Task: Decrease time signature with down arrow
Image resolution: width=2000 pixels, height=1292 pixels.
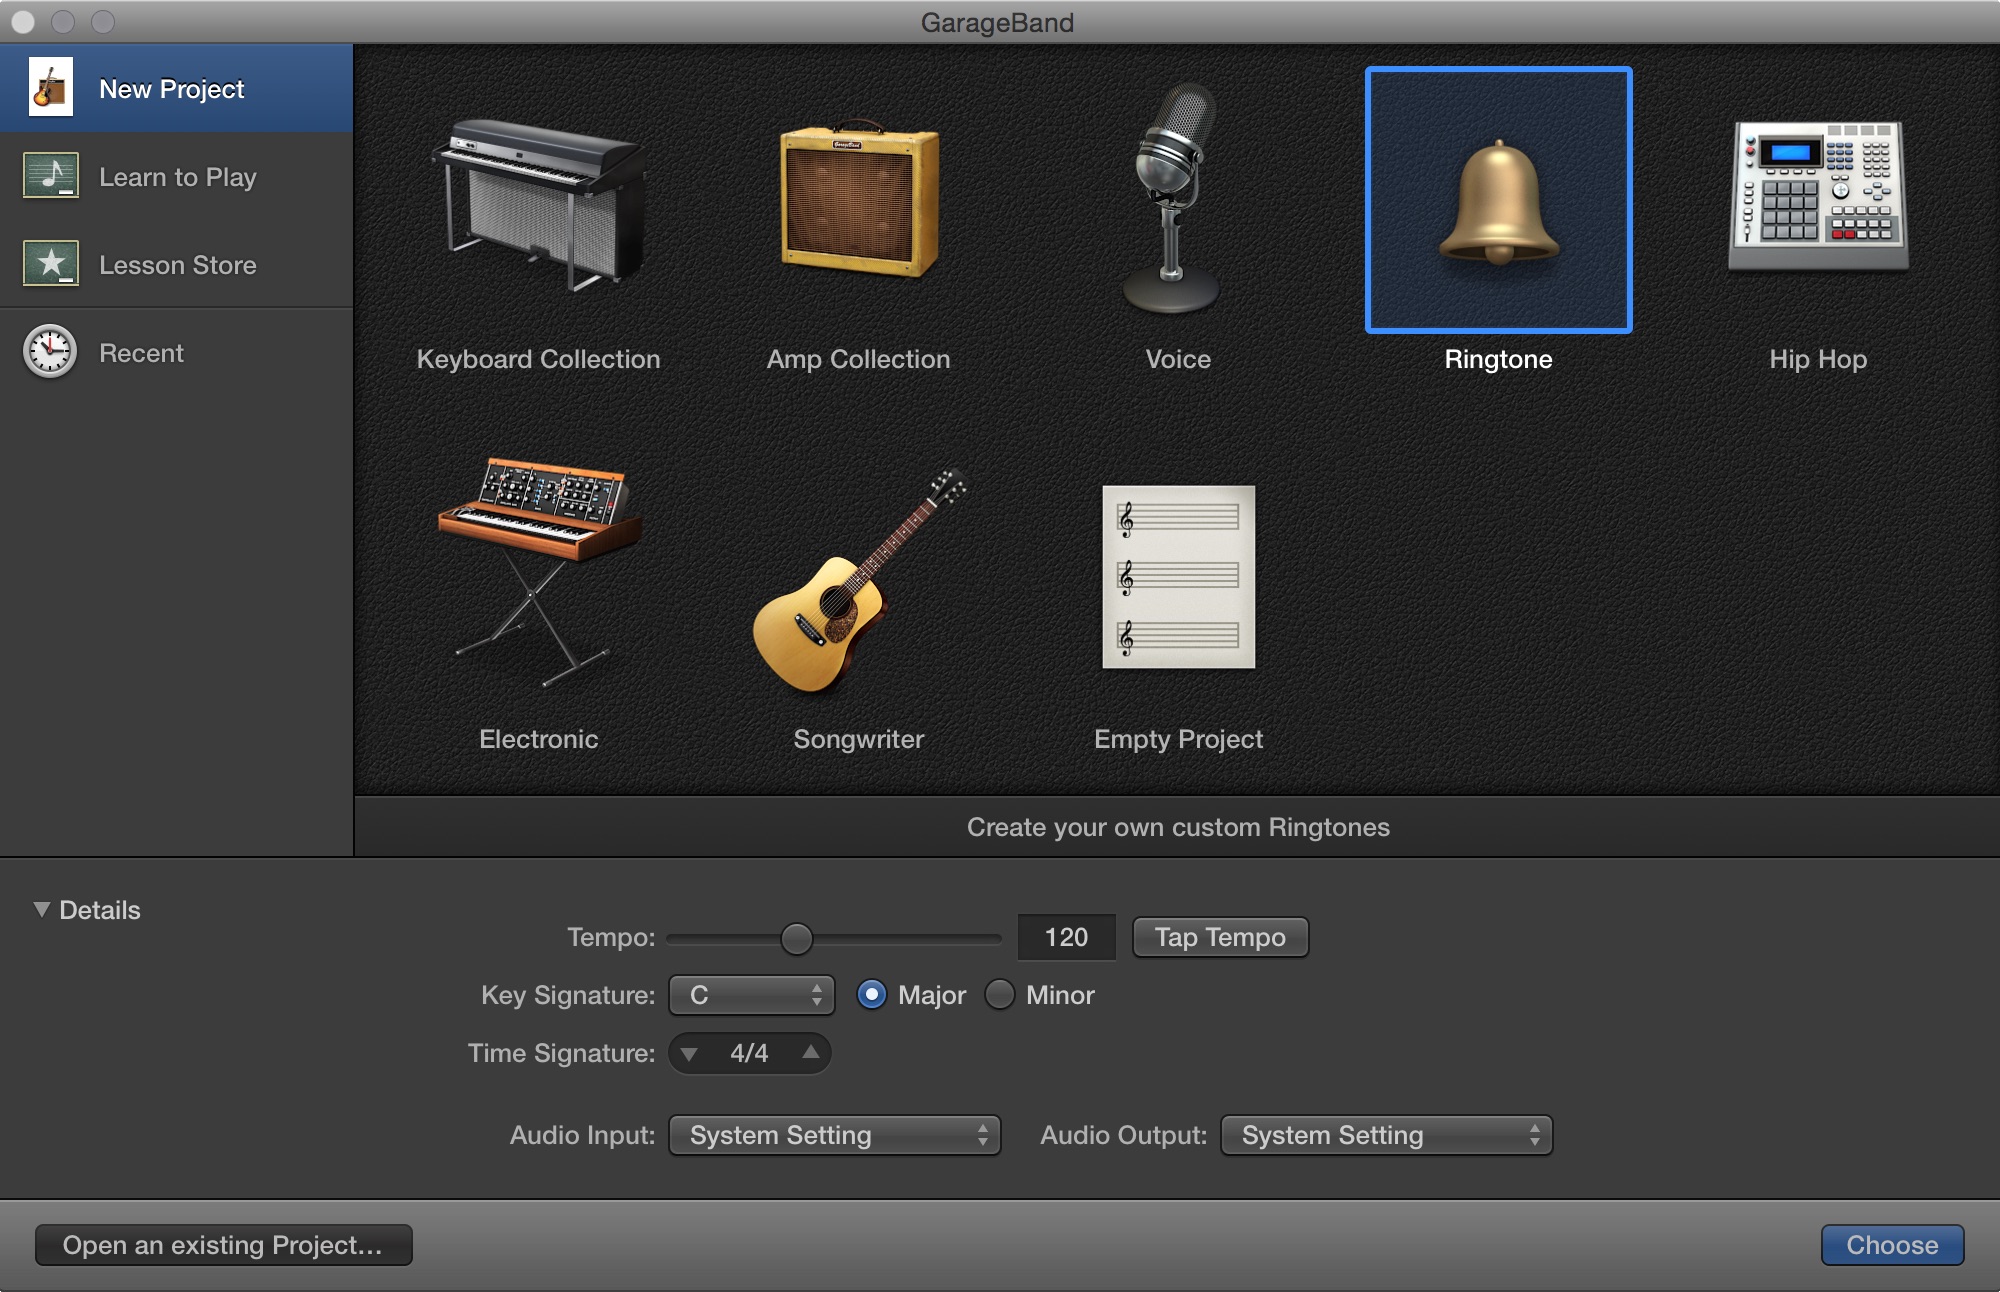Action: coord(689,1053)
